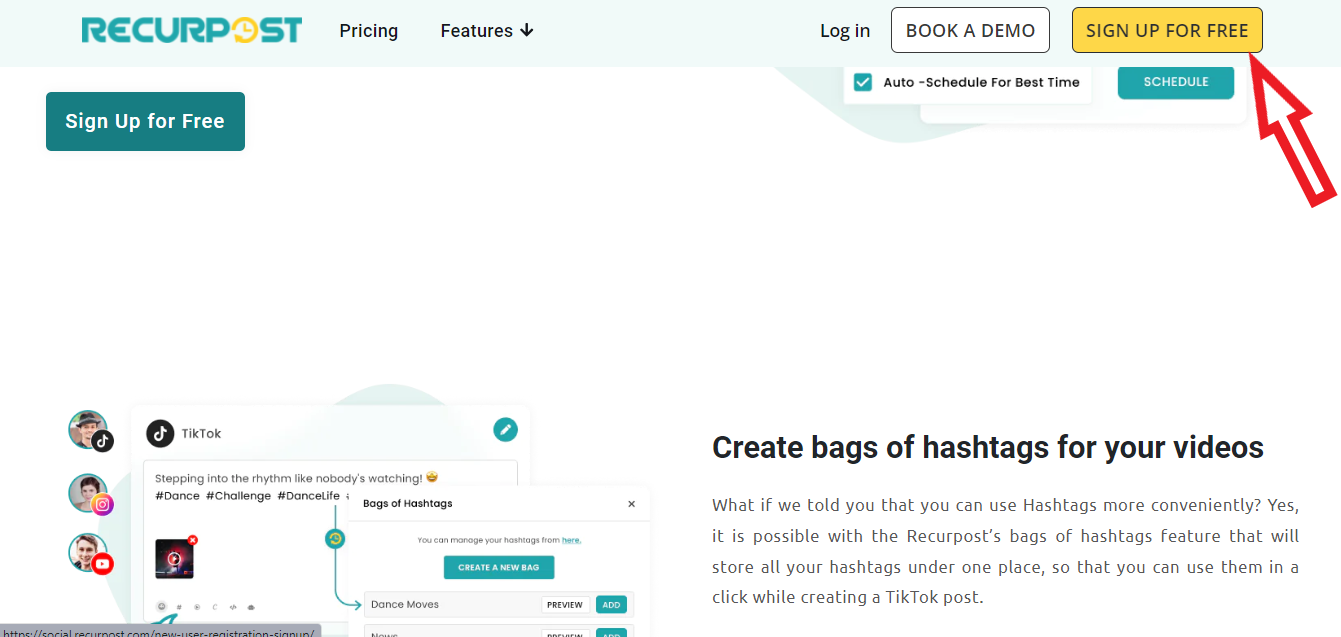1341x637 pixels.
Task: Remove the attached video with red X
Action: coord(193,540)
